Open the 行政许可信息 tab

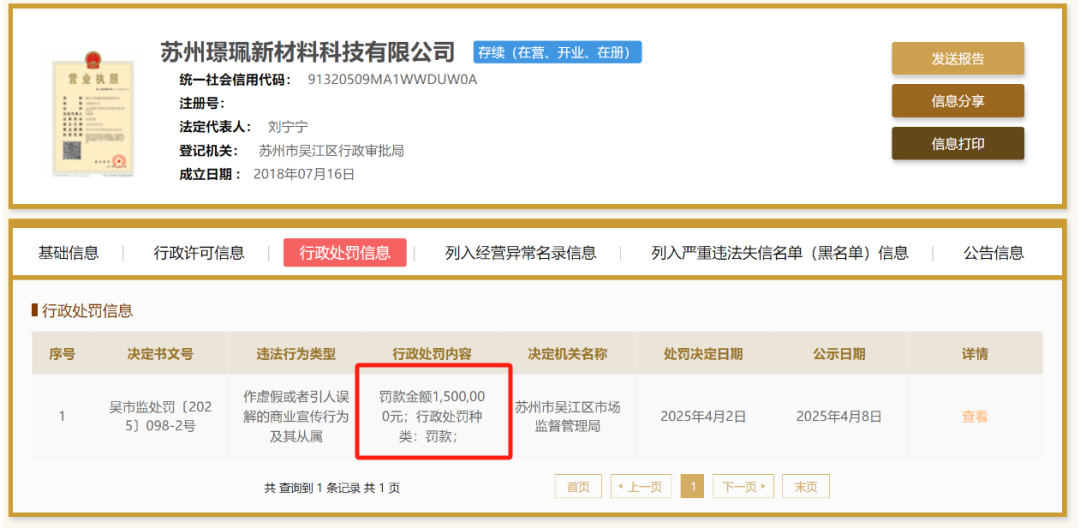[199, 253]
